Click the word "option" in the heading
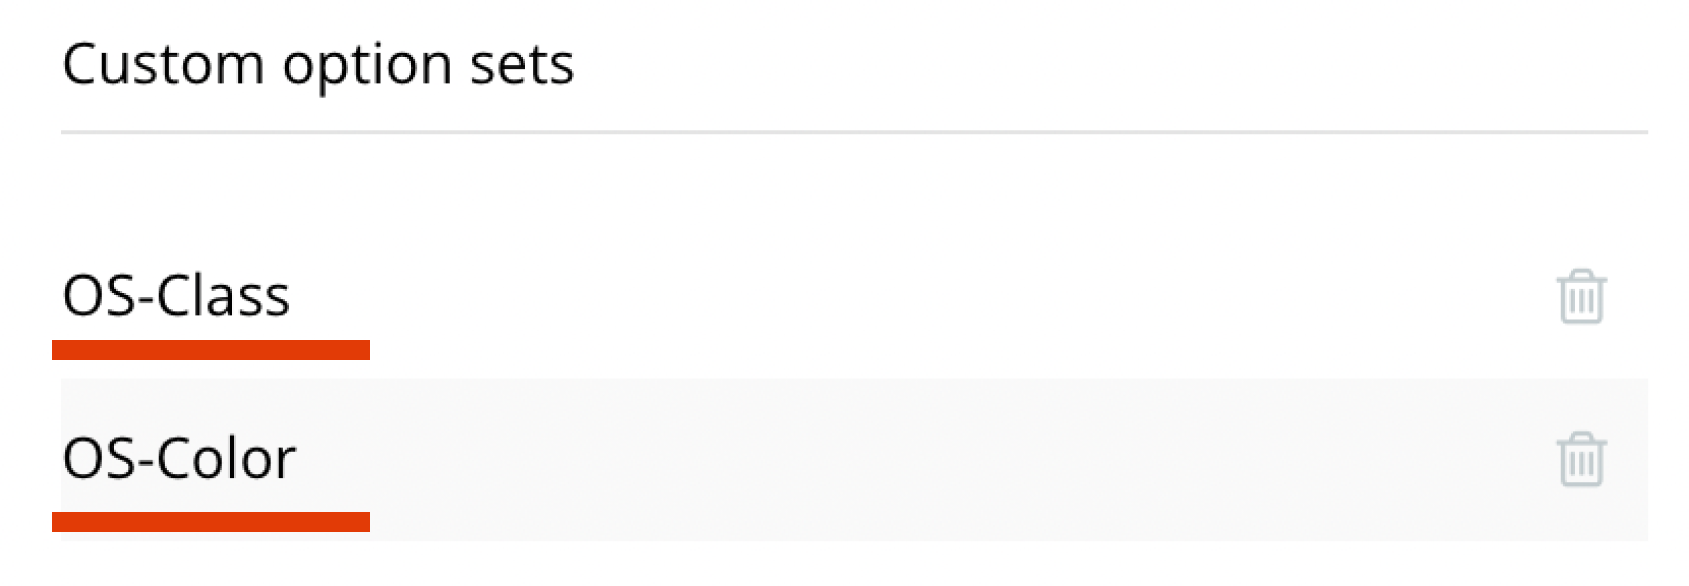Viewport: 1689px width, 586px height. pyautogui.click(x=367, y=65)
